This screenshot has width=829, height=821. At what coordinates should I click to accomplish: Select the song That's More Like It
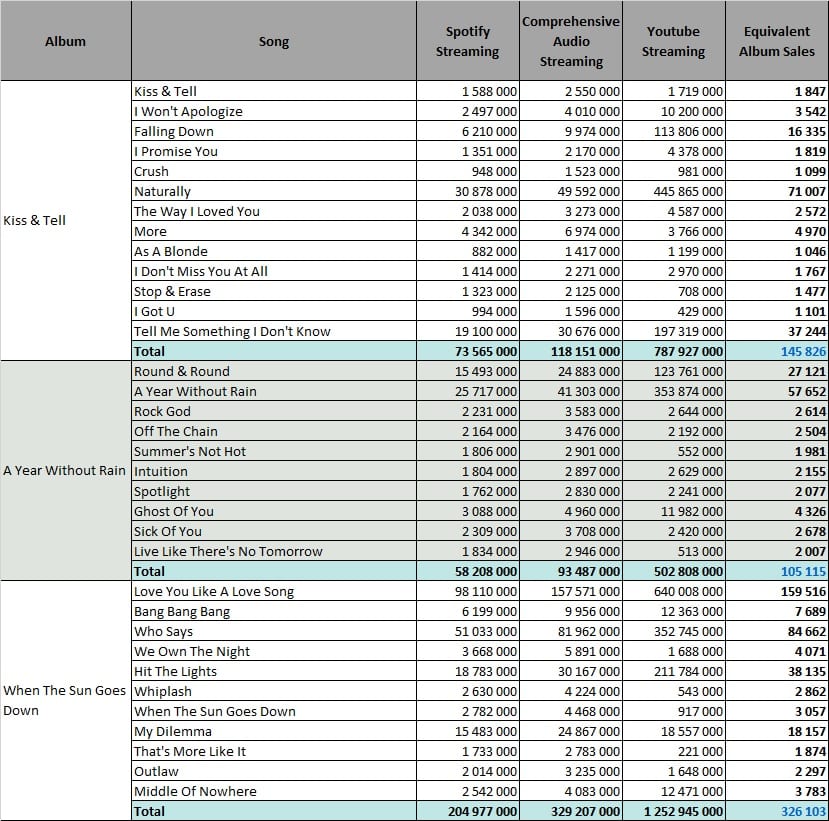pos(274,751)
